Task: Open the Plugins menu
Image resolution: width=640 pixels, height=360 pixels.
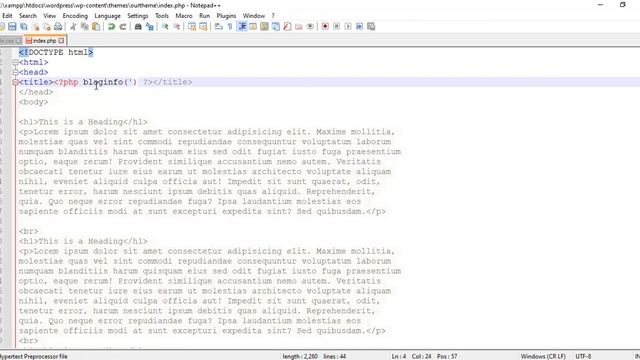Action: tap(226, 16)
